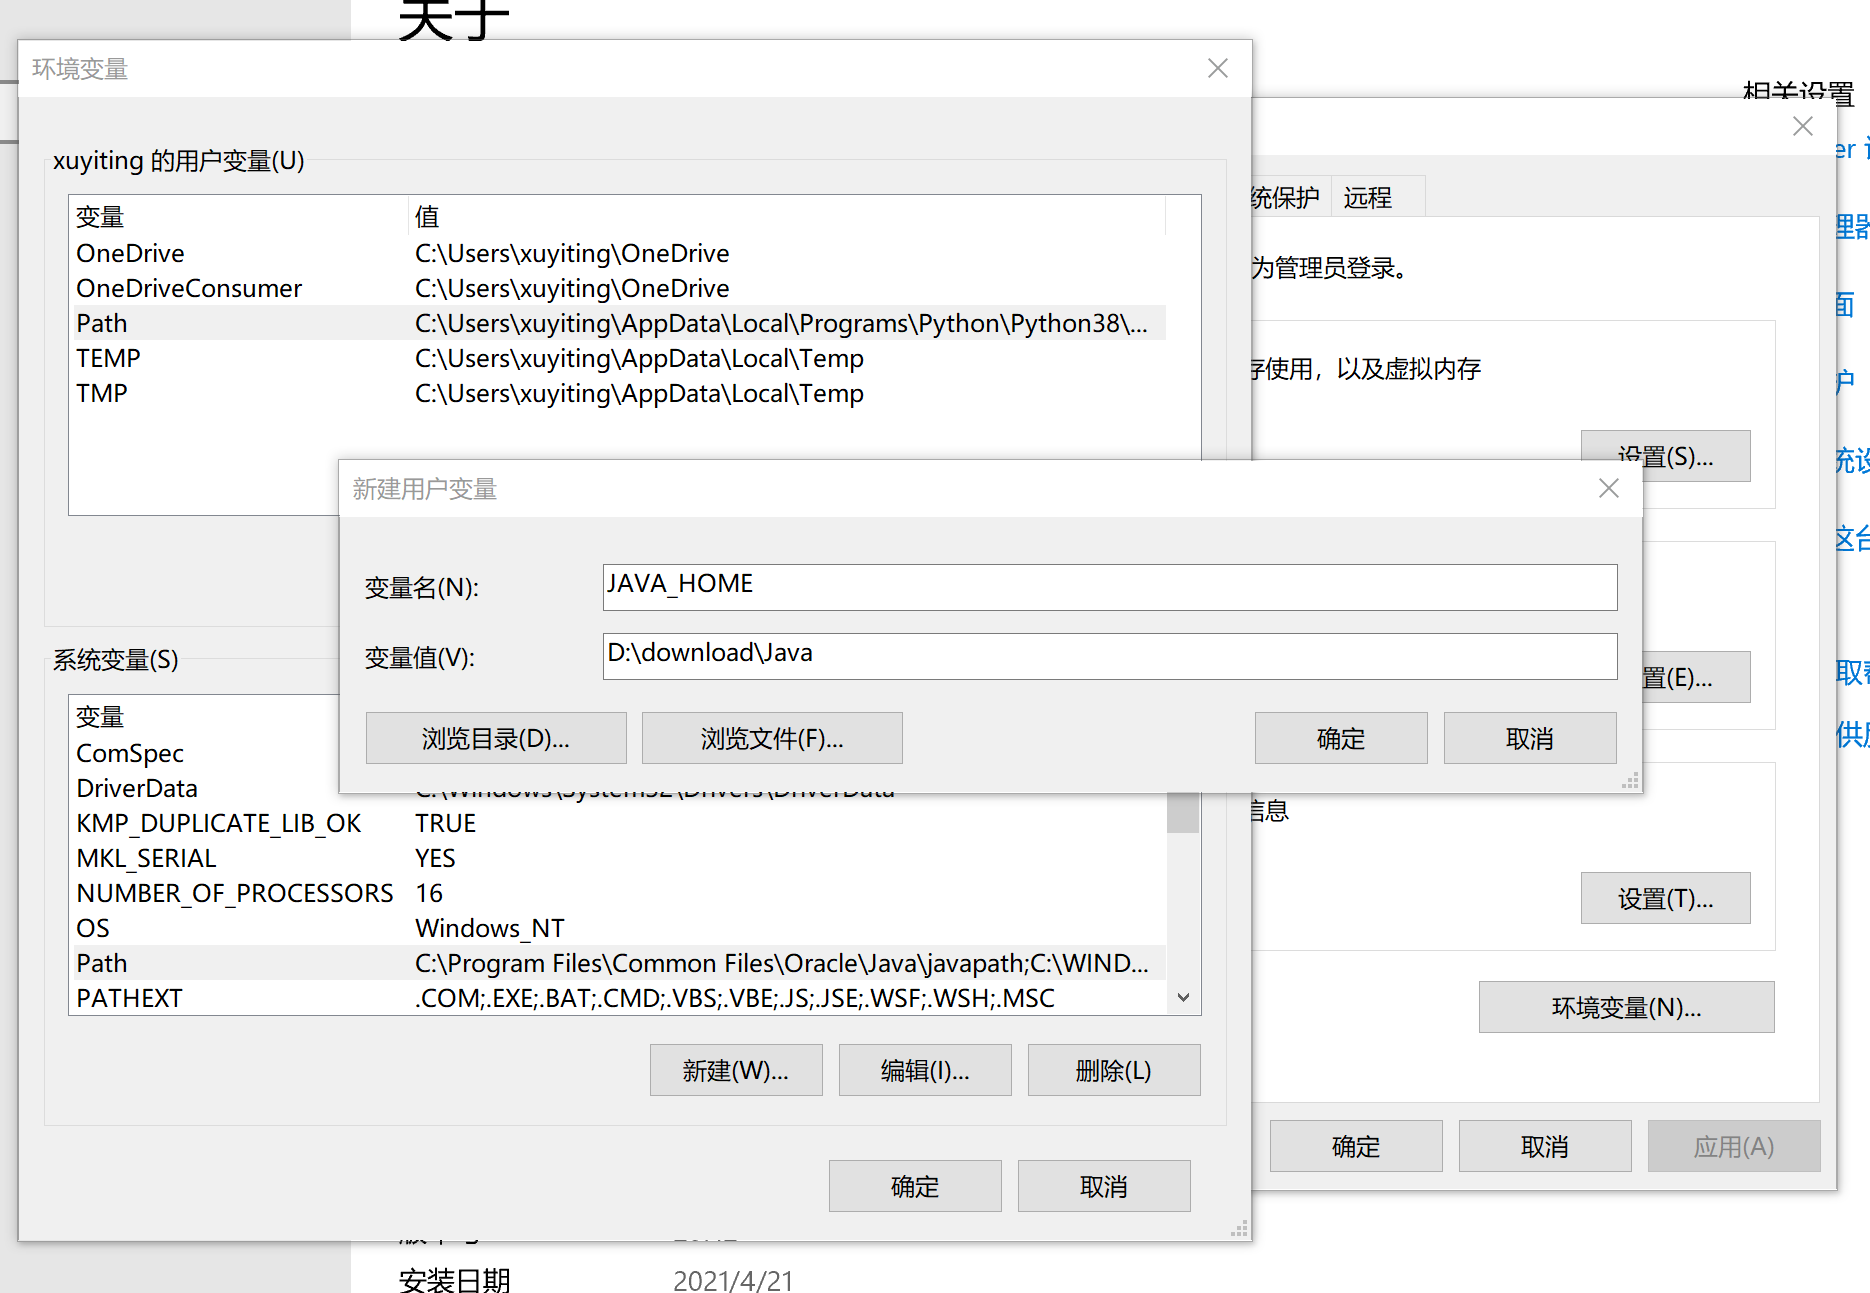Screen dimensions: 1870x1293
Task: Close the 新建用户变量 dialog
Action: click(1608, 488)
